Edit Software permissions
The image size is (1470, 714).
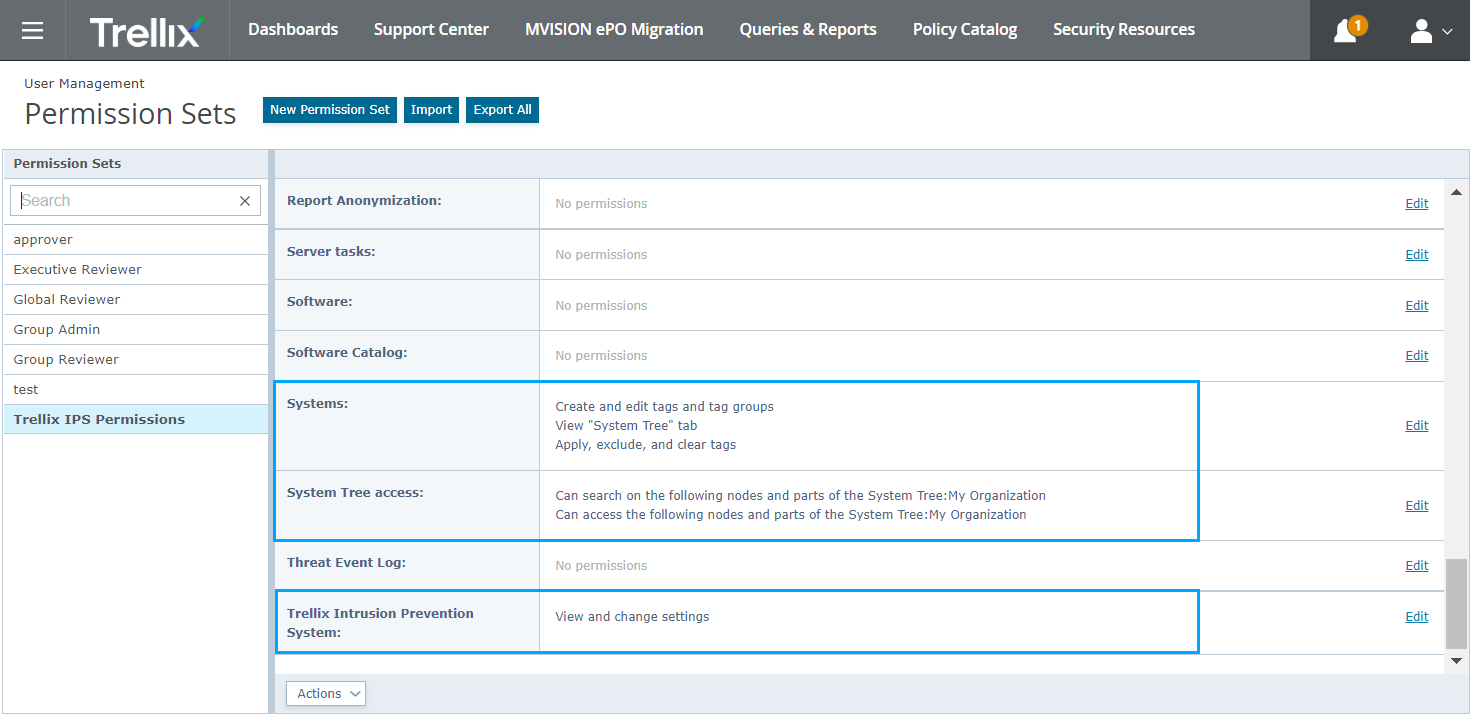click(x=1417, y=306)
